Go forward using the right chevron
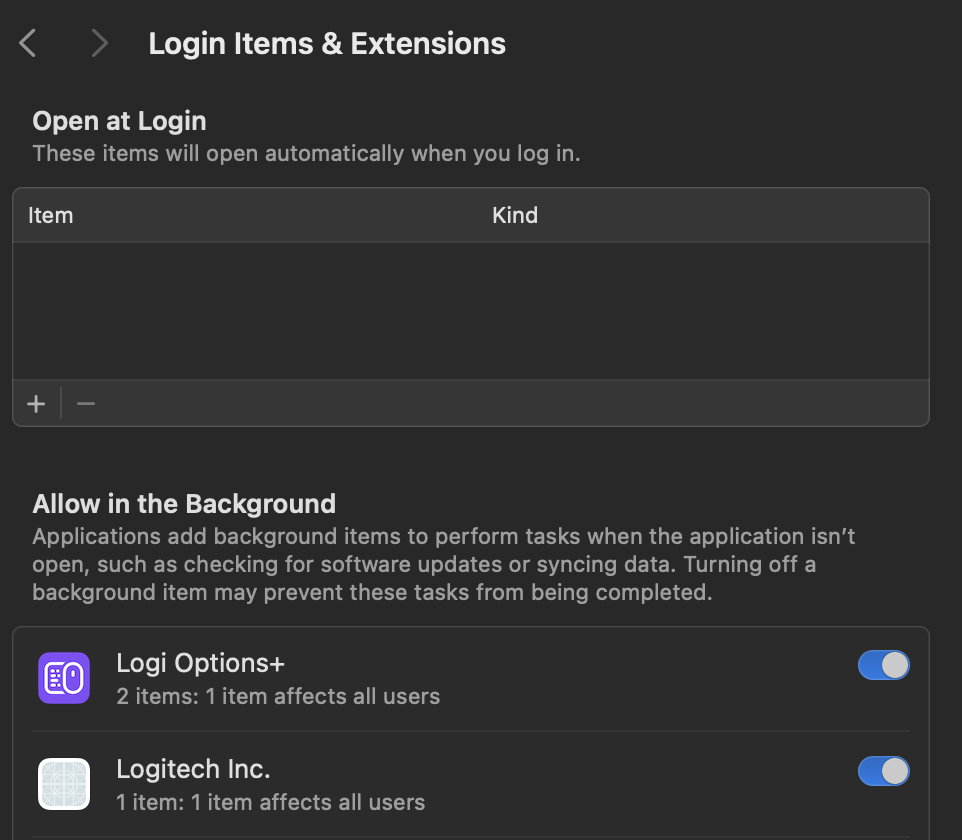The image size is (962, 840). (98, 43)
